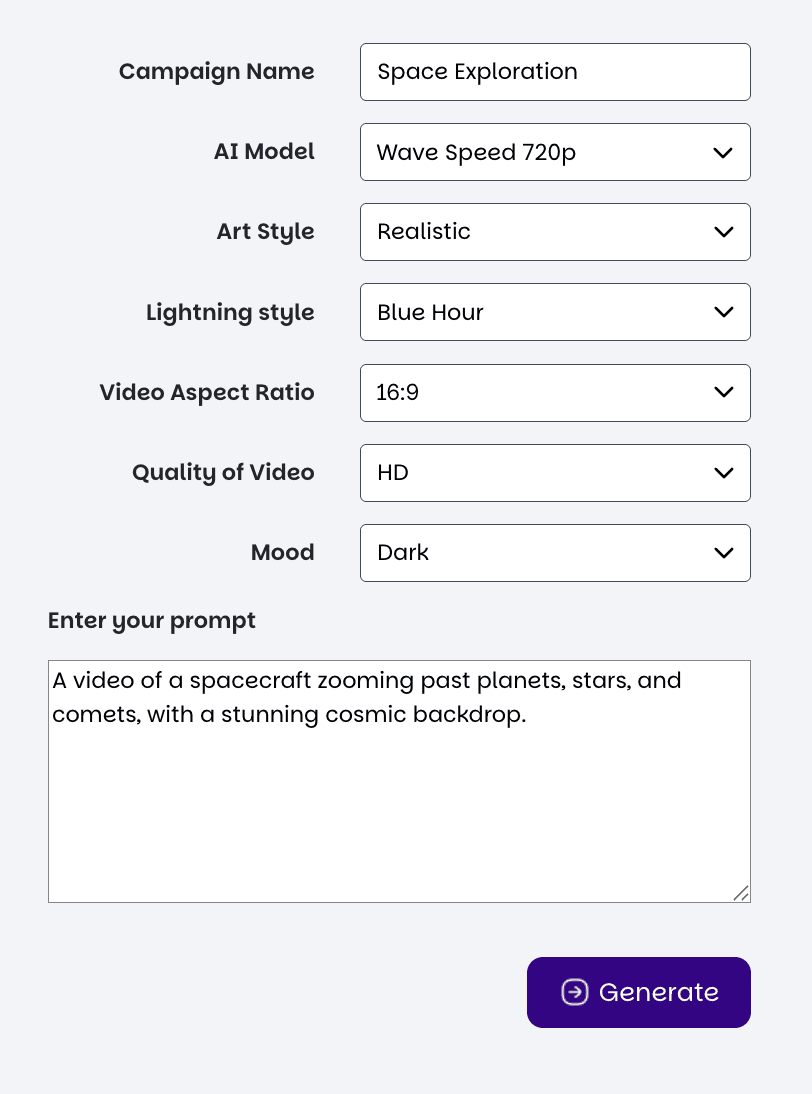Image resolution: width=812 pixels, height=1094 pixels.
Task: Expand the Lightning style Blue Hour selector
Action: coord(555,312)
